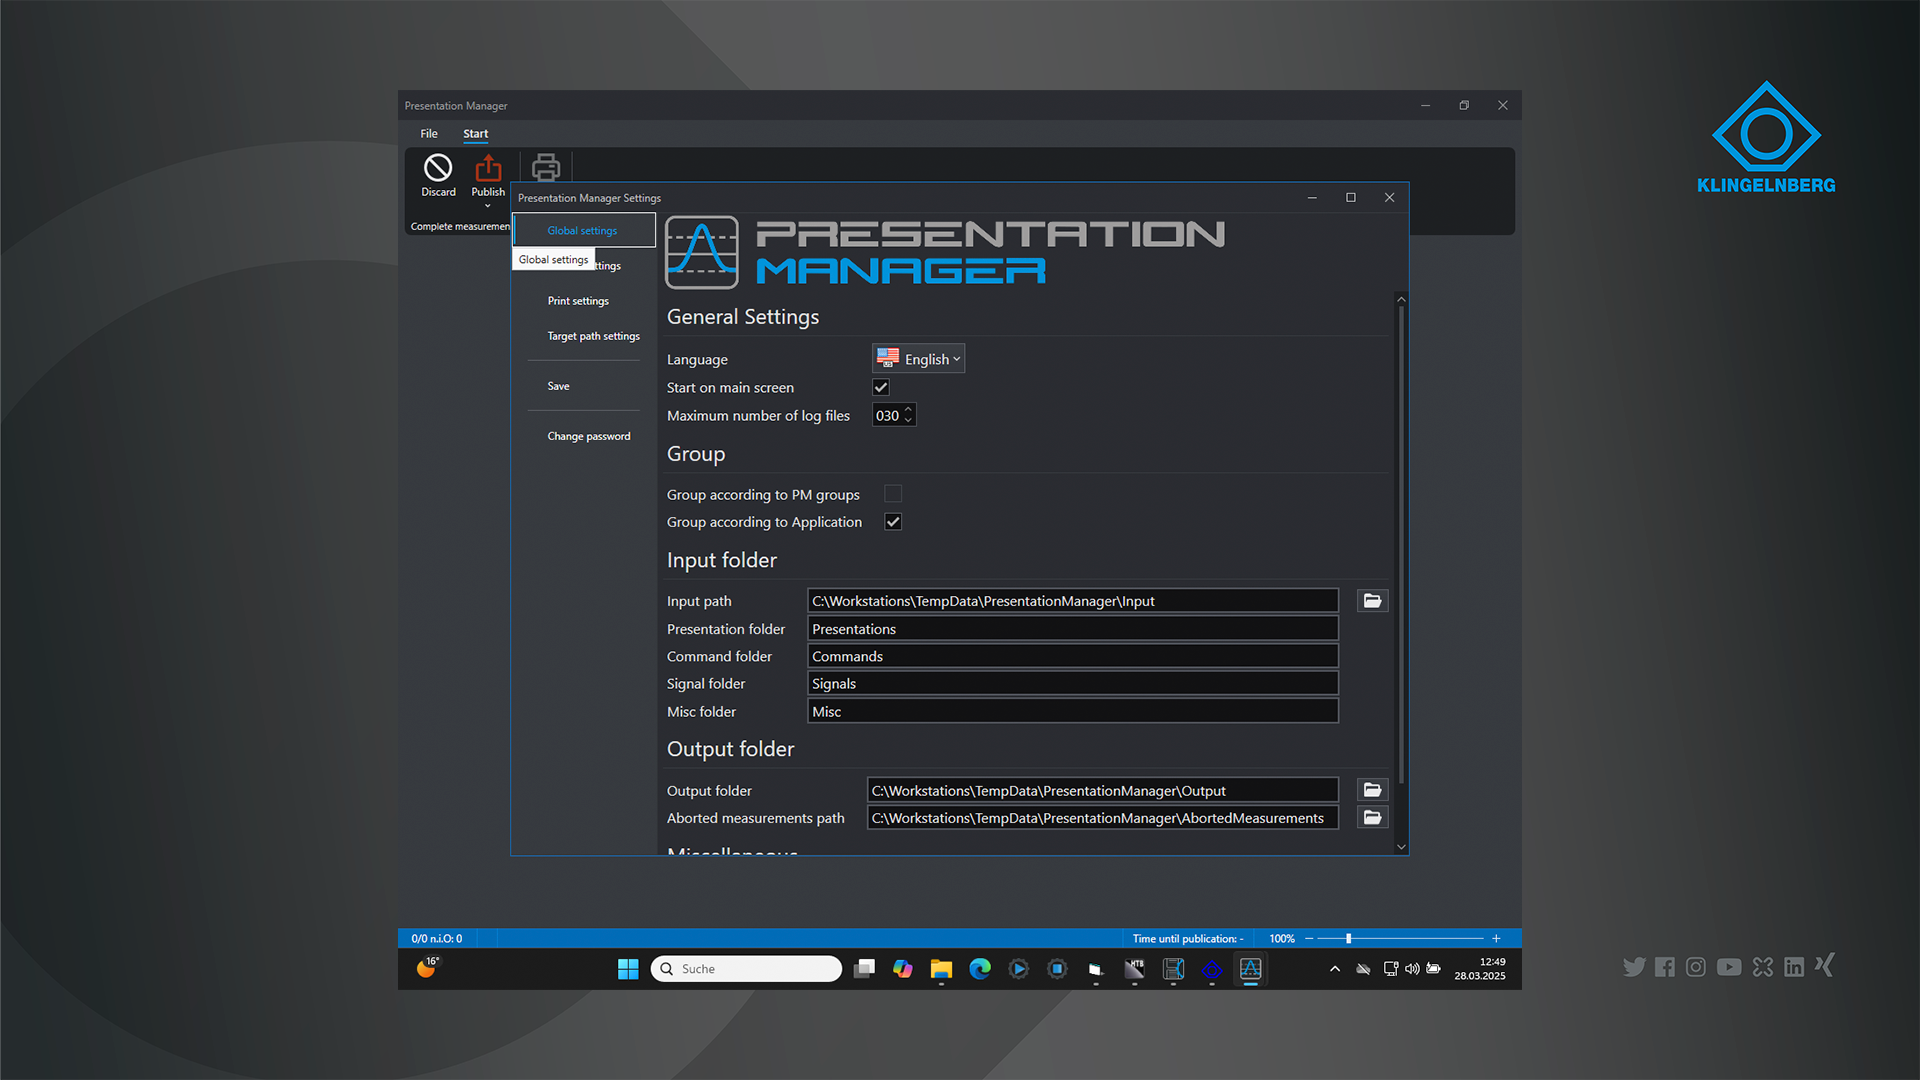Click the Time until publication status text

tap(1188, 939)
